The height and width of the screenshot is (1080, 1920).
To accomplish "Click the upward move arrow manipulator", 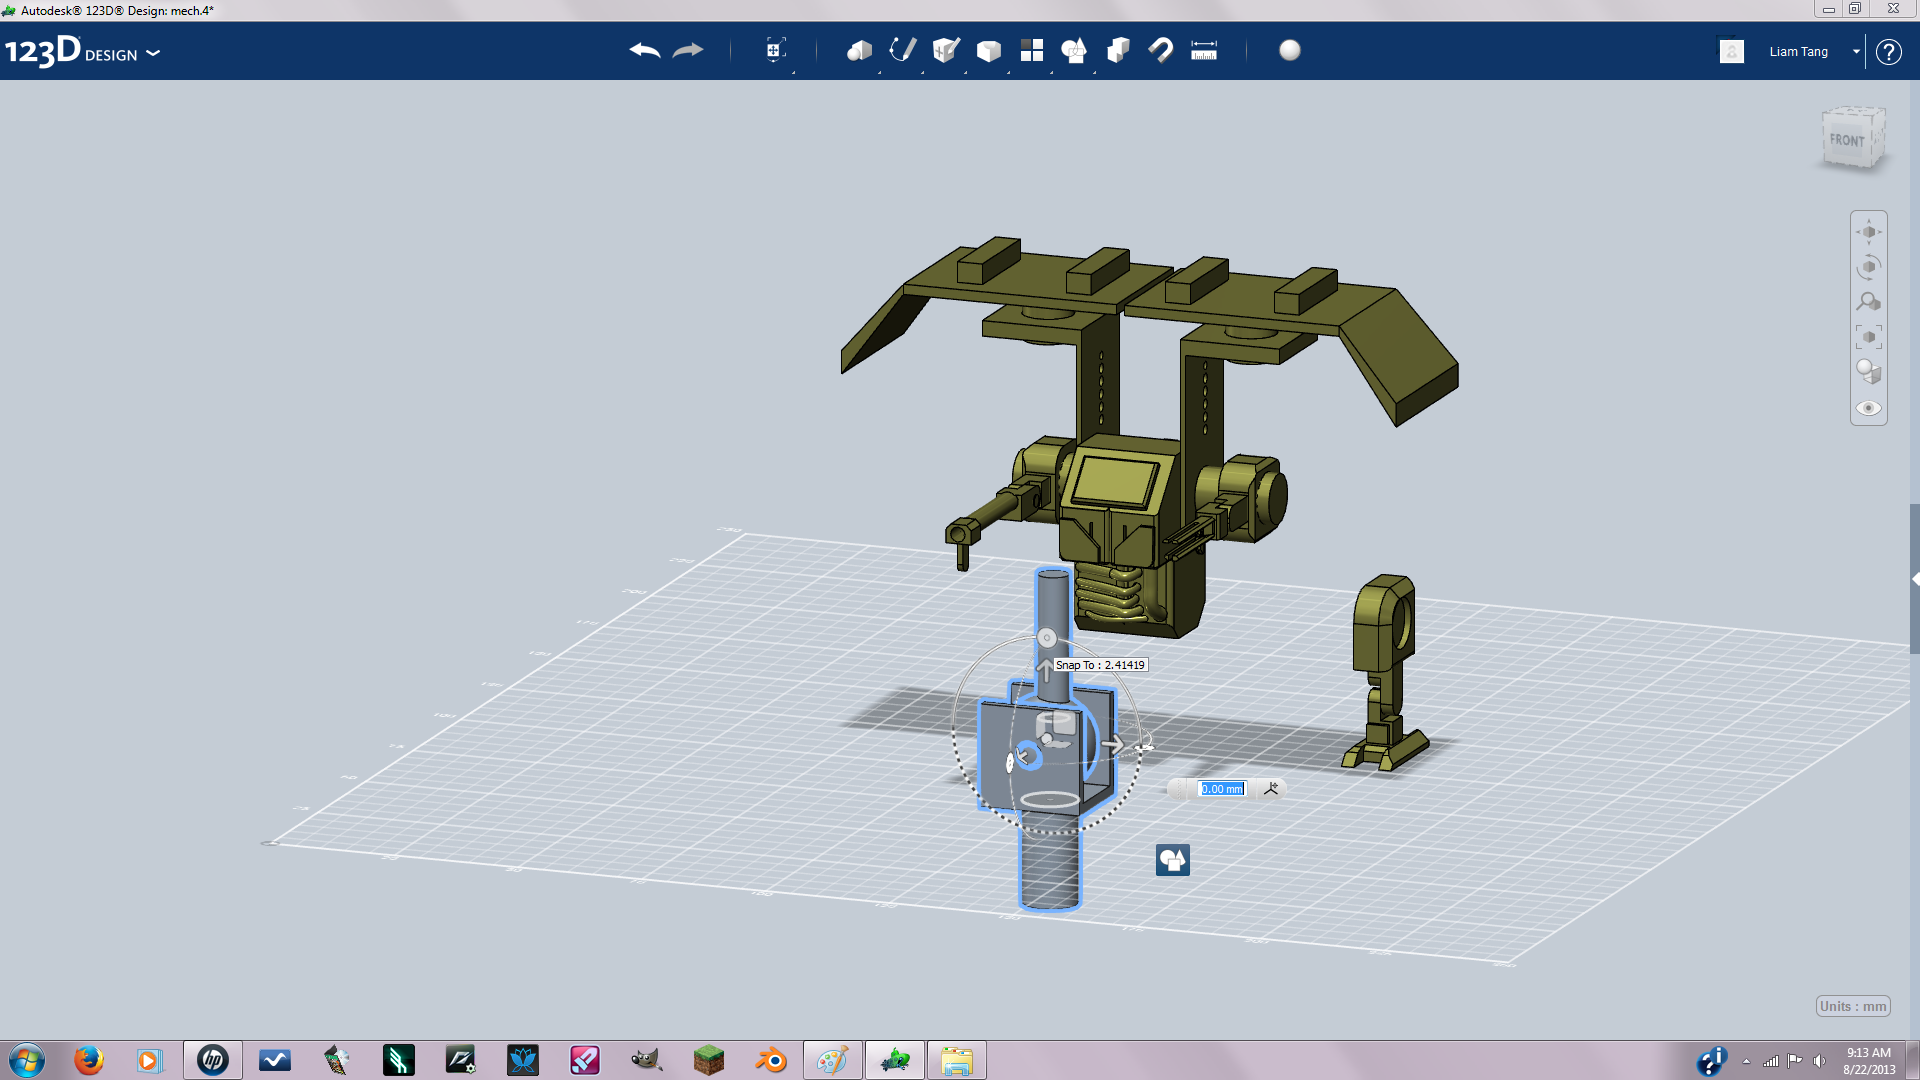I will [1045, 669].
